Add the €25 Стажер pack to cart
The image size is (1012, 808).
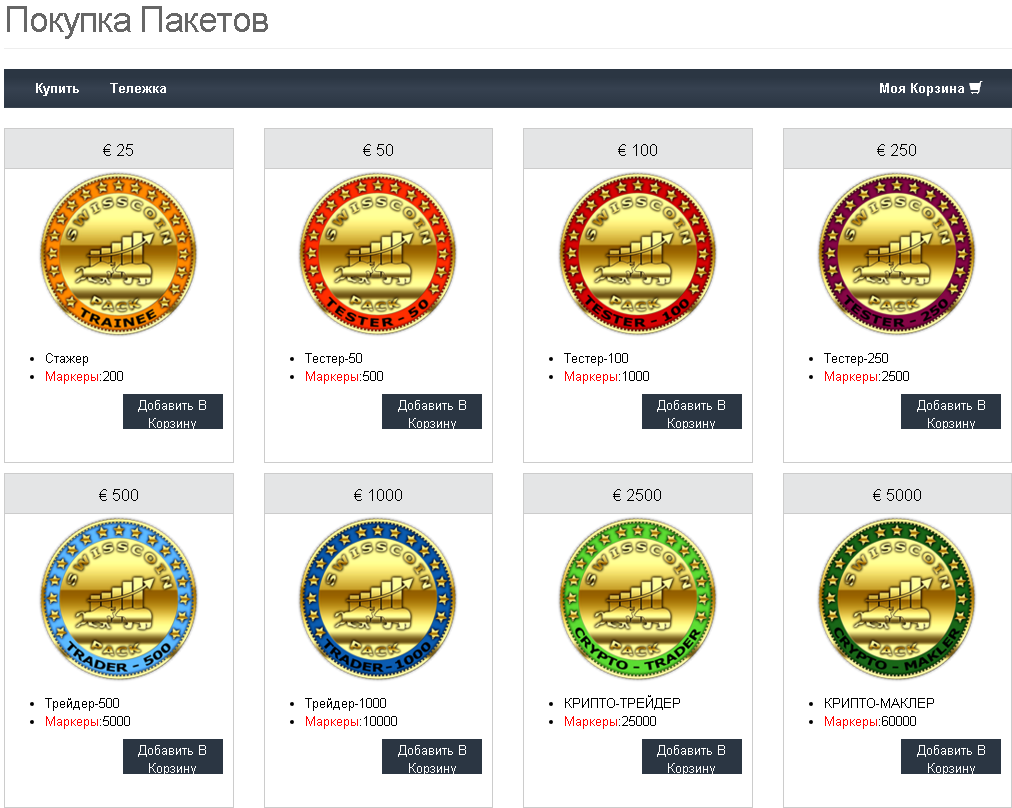[x=172, y=412]
